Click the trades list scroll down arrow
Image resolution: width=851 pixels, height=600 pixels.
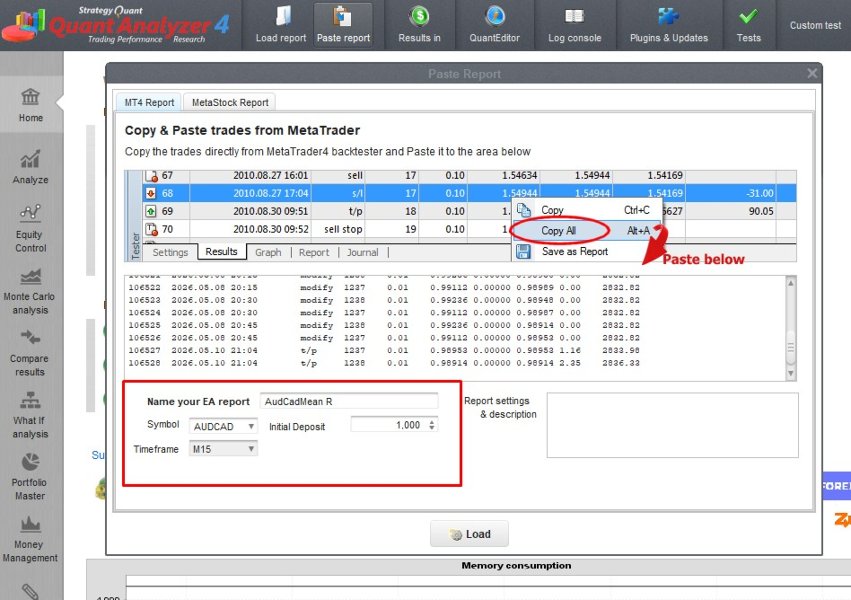pyautogui.click(x=791, y=373)
